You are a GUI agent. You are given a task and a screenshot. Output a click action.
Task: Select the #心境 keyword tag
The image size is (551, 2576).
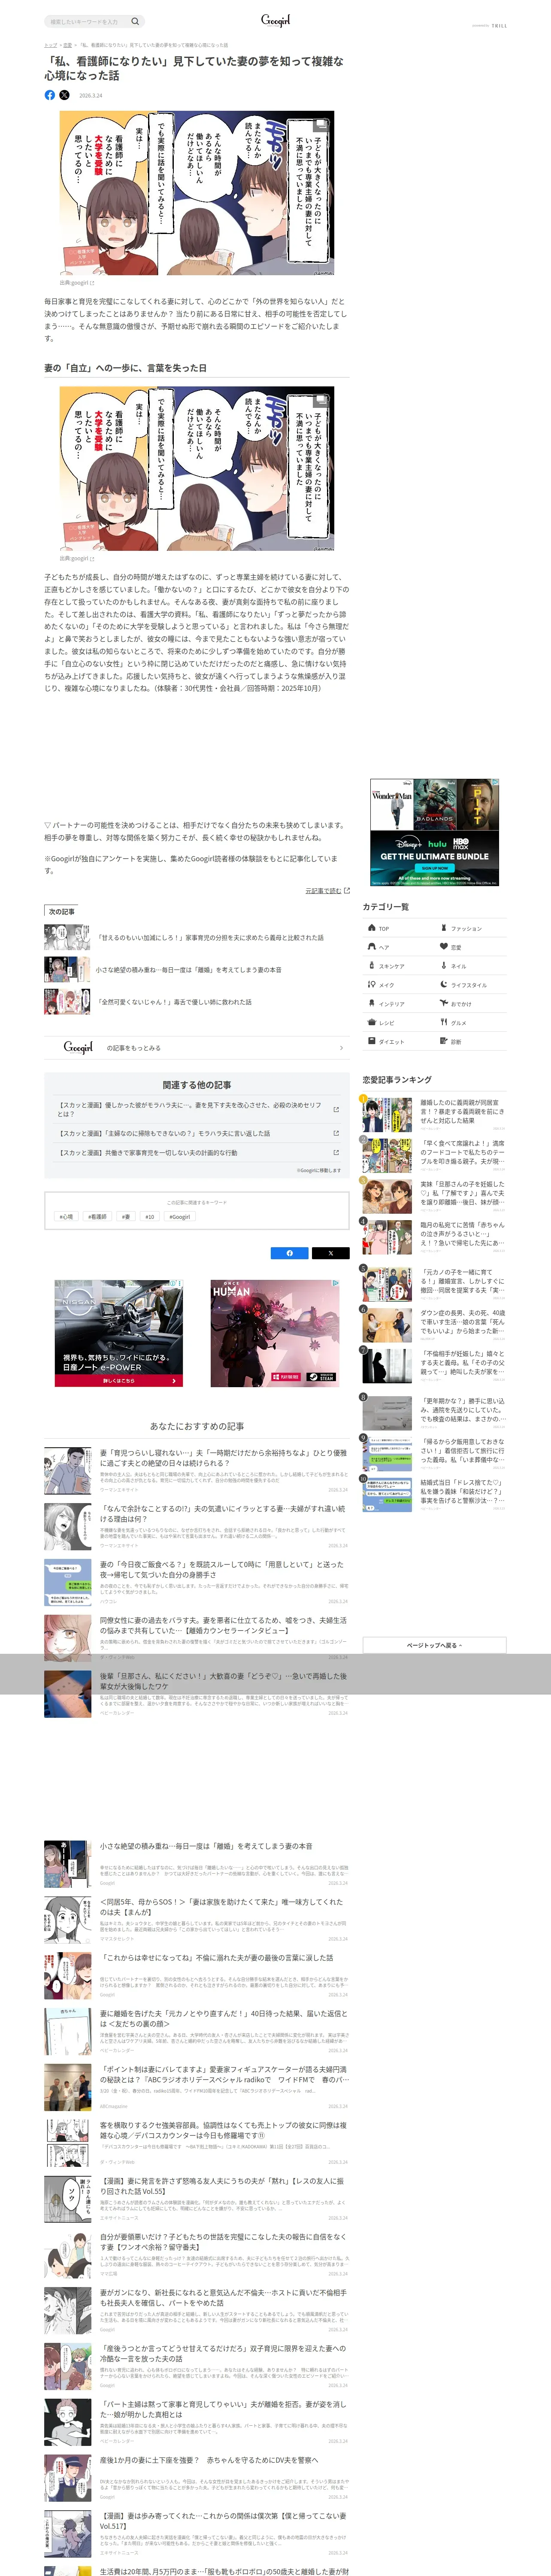tap(66, 1217)
